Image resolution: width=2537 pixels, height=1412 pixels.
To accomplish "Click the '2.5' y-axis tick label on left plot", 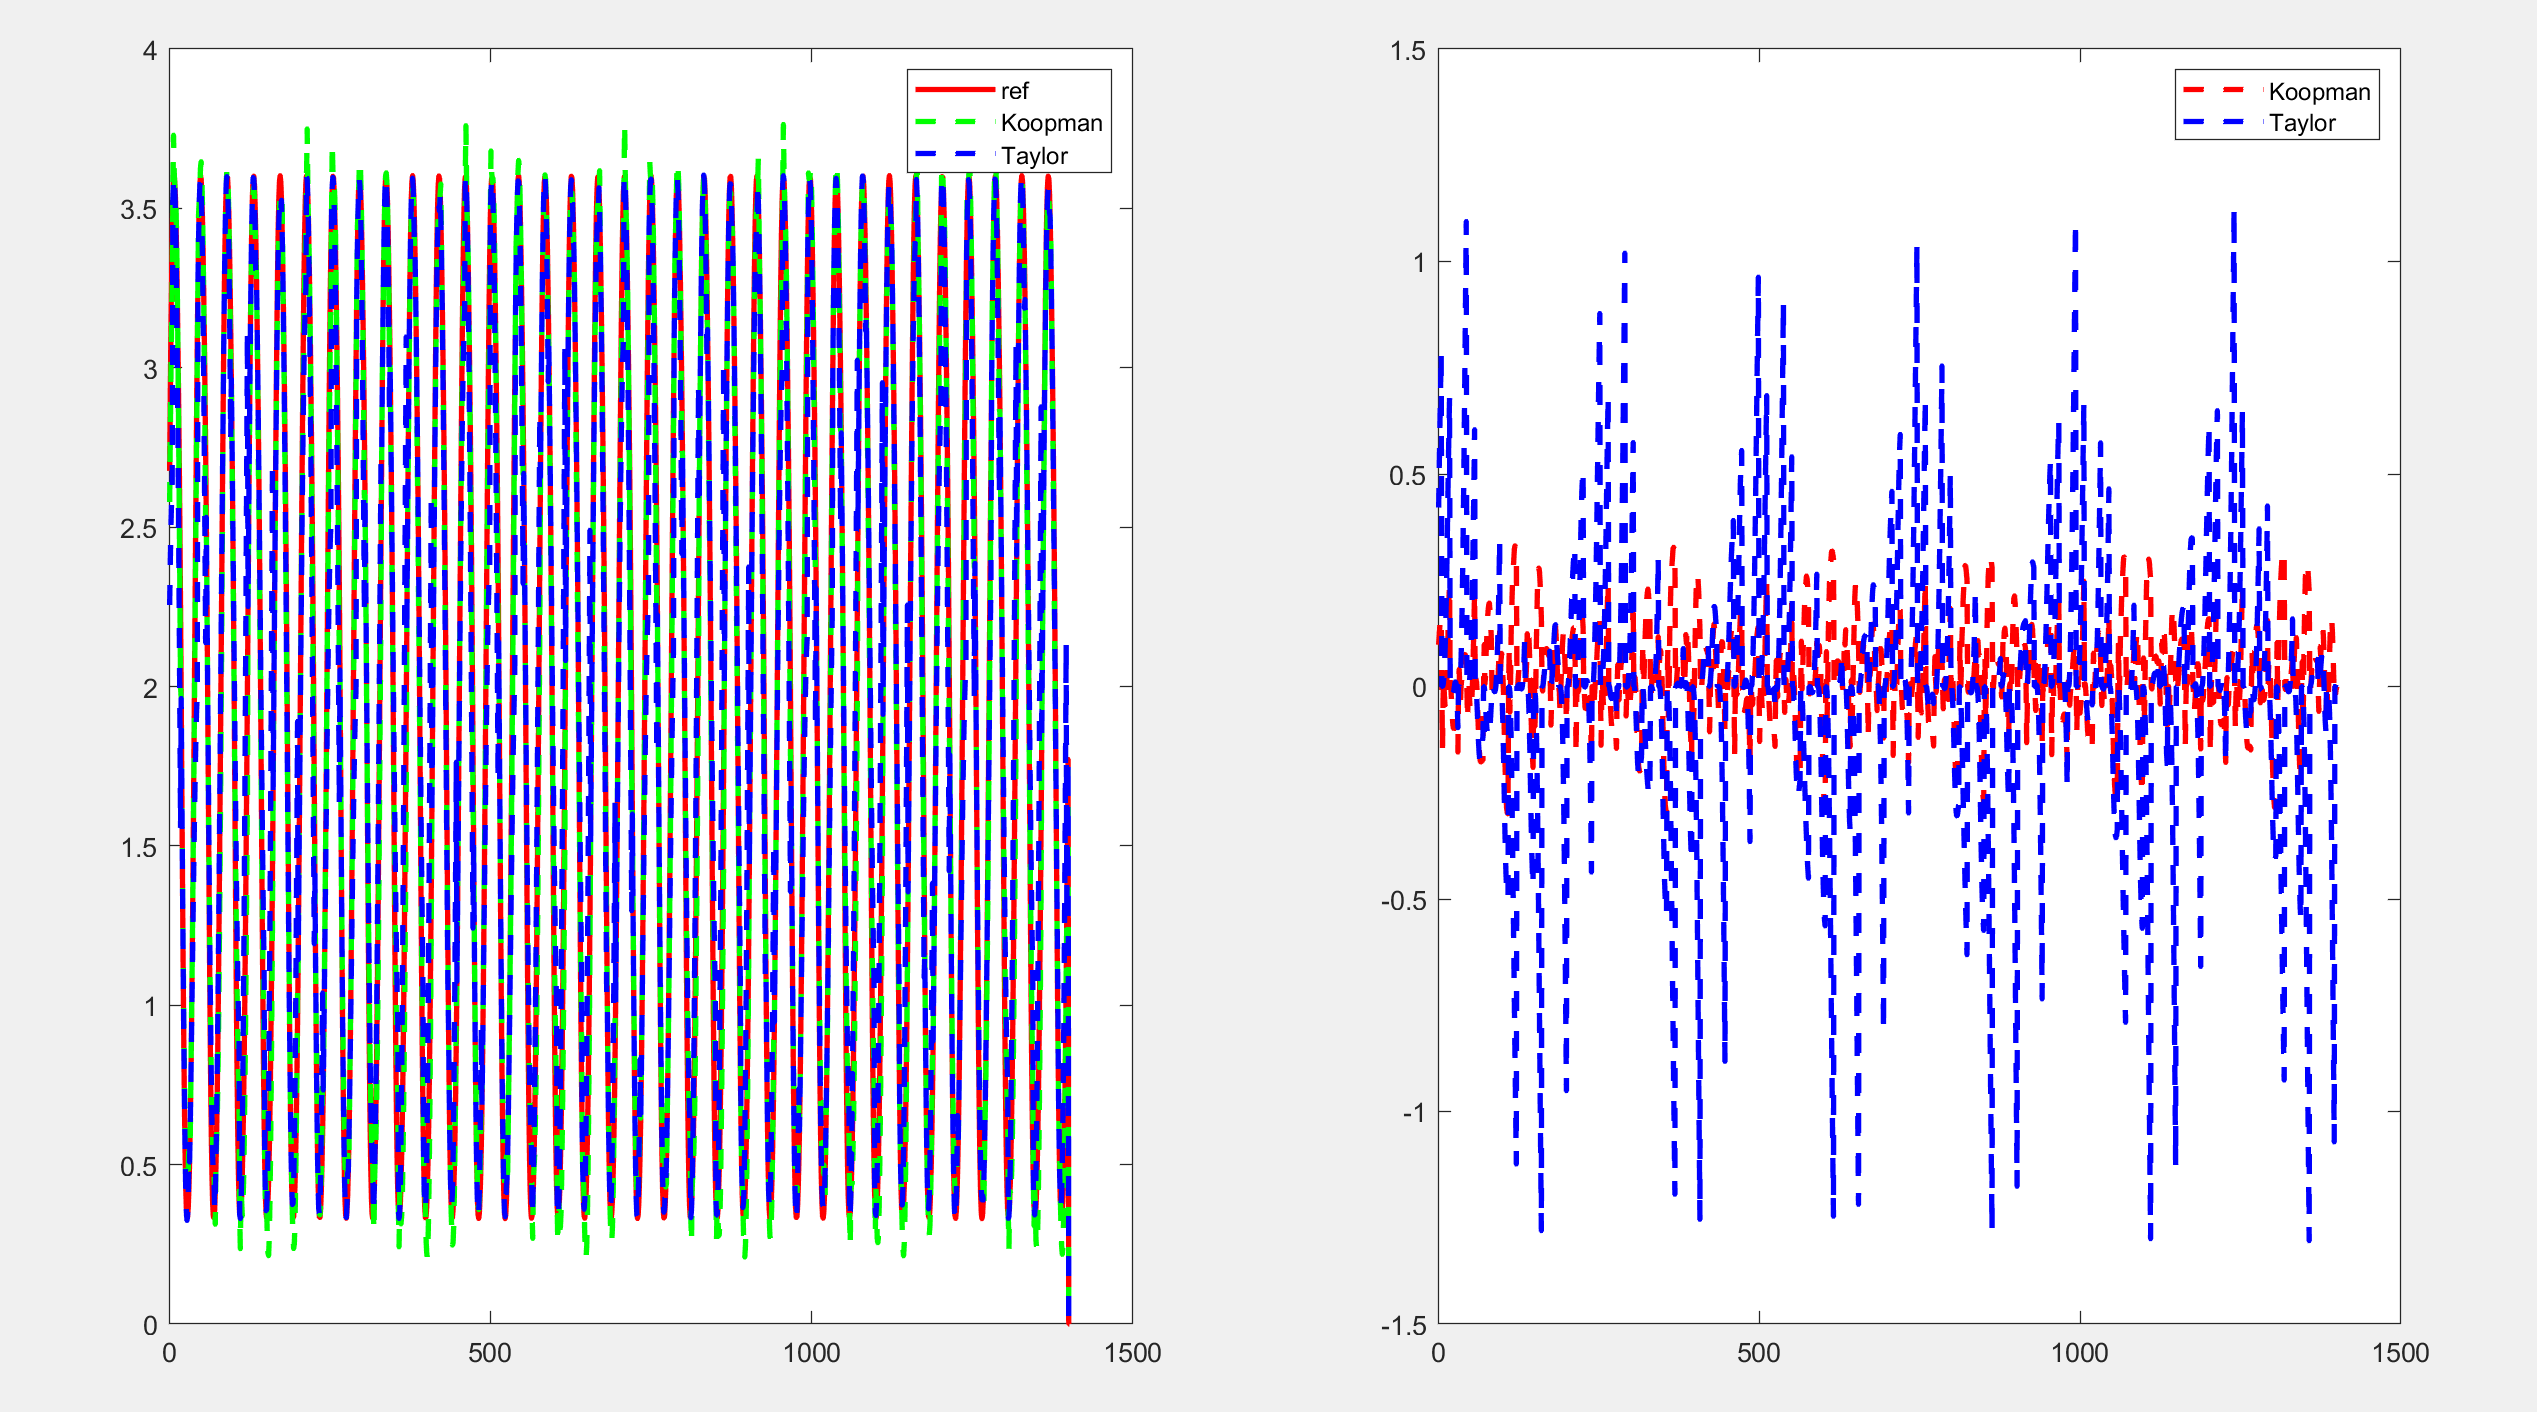I will 139,529.
